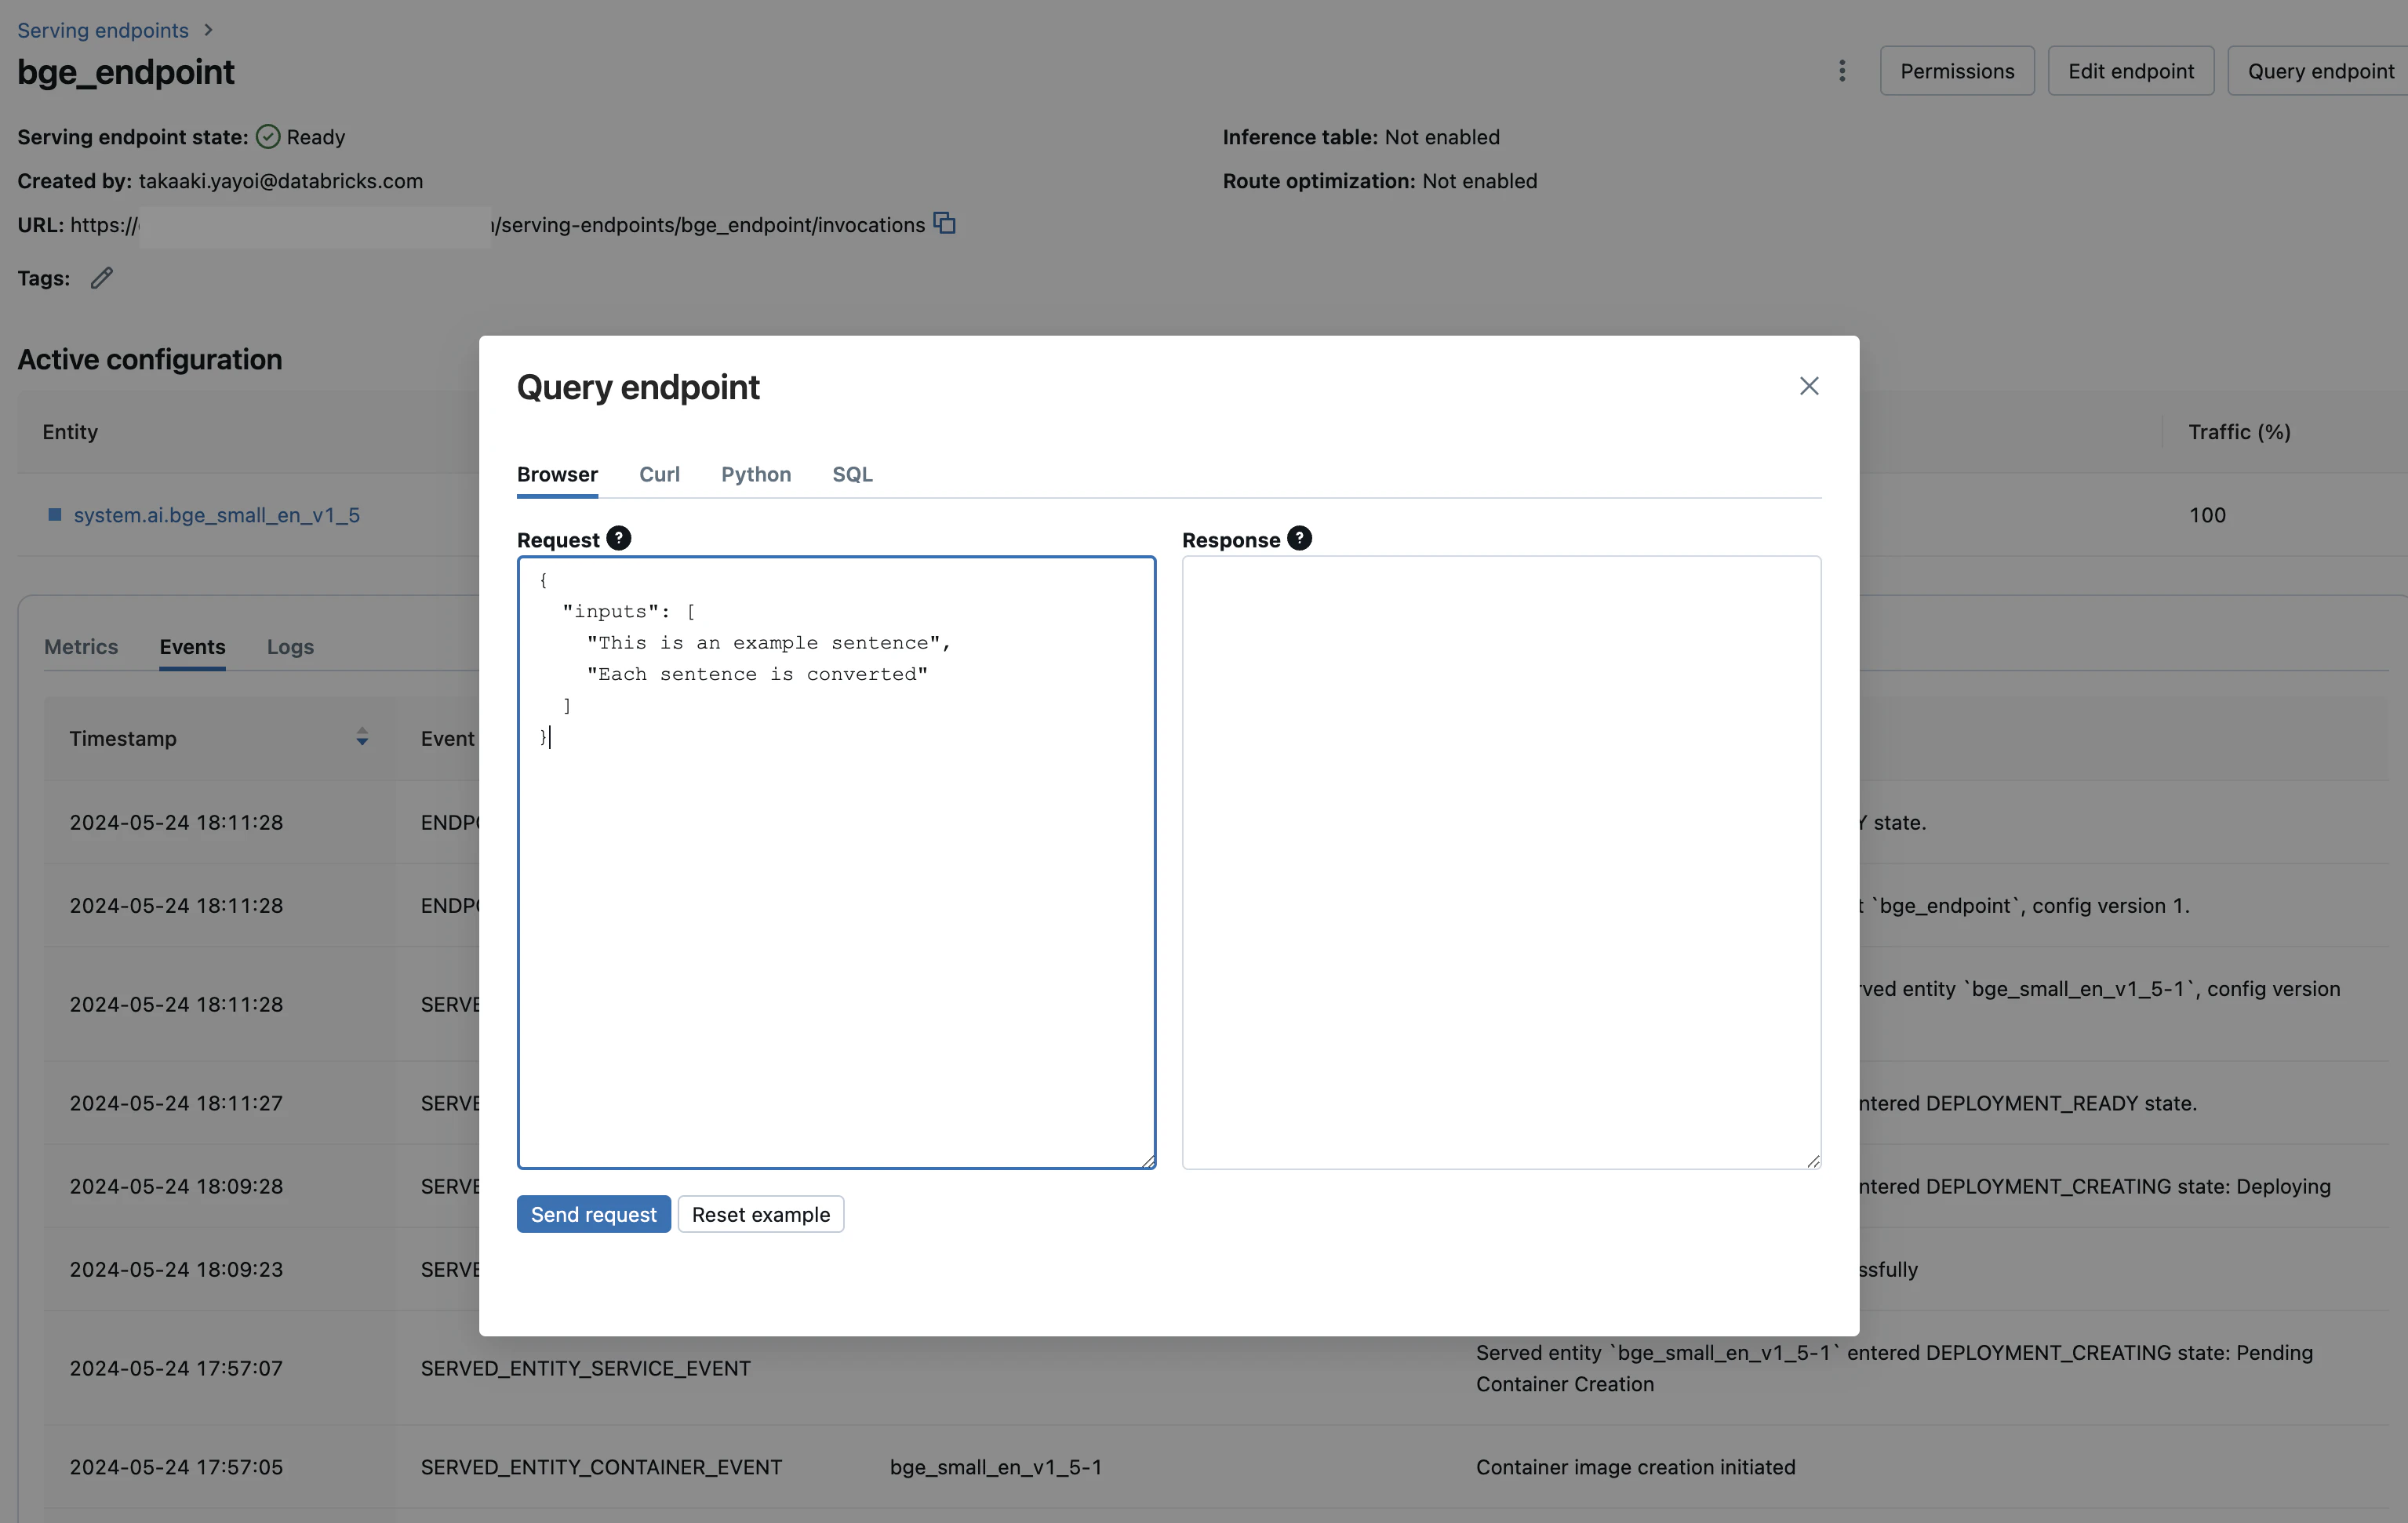2408x1523 pixels.
Task: Edit tags using the pencil icon
Action: [x=101, y=278]
